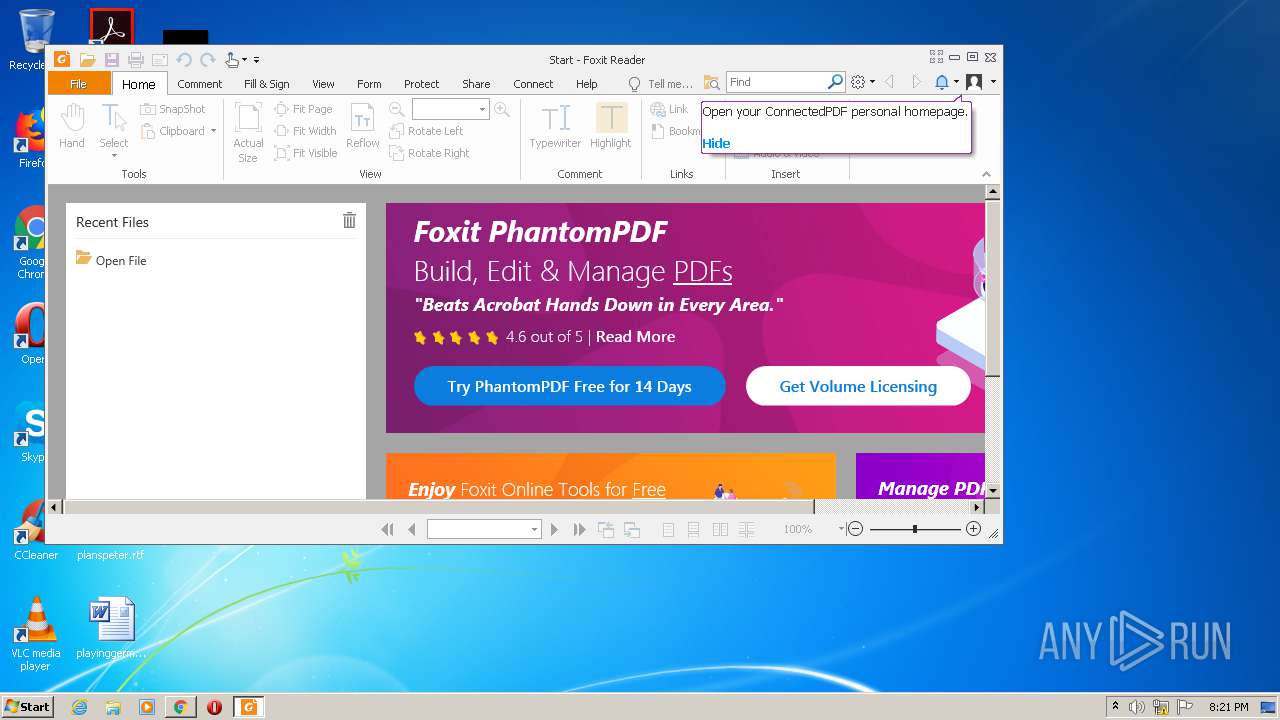Select the Highlight tool
This screenshot has height=720, width=1280.
point(610,126)
